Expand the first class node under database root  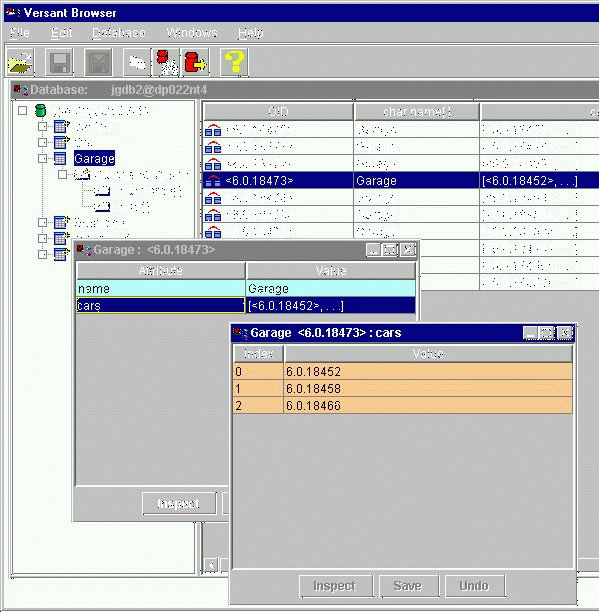pyautogui.click(x=43, y=126)
